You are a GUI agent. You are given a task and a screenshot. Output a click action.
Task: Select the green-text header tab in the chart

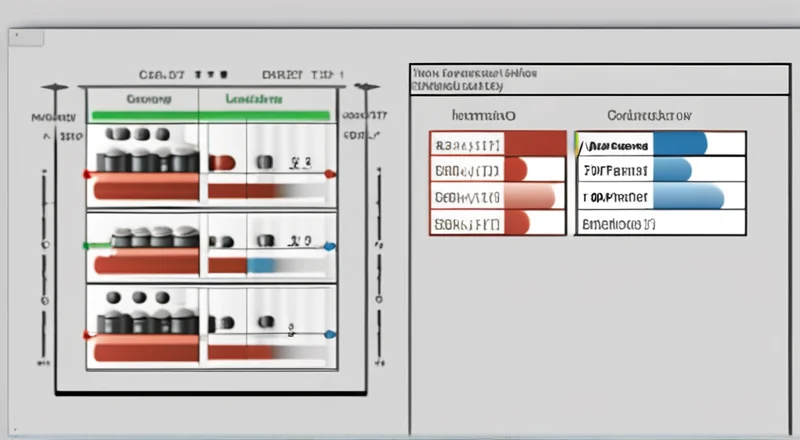pyautogui.click(x=253, y=100)
